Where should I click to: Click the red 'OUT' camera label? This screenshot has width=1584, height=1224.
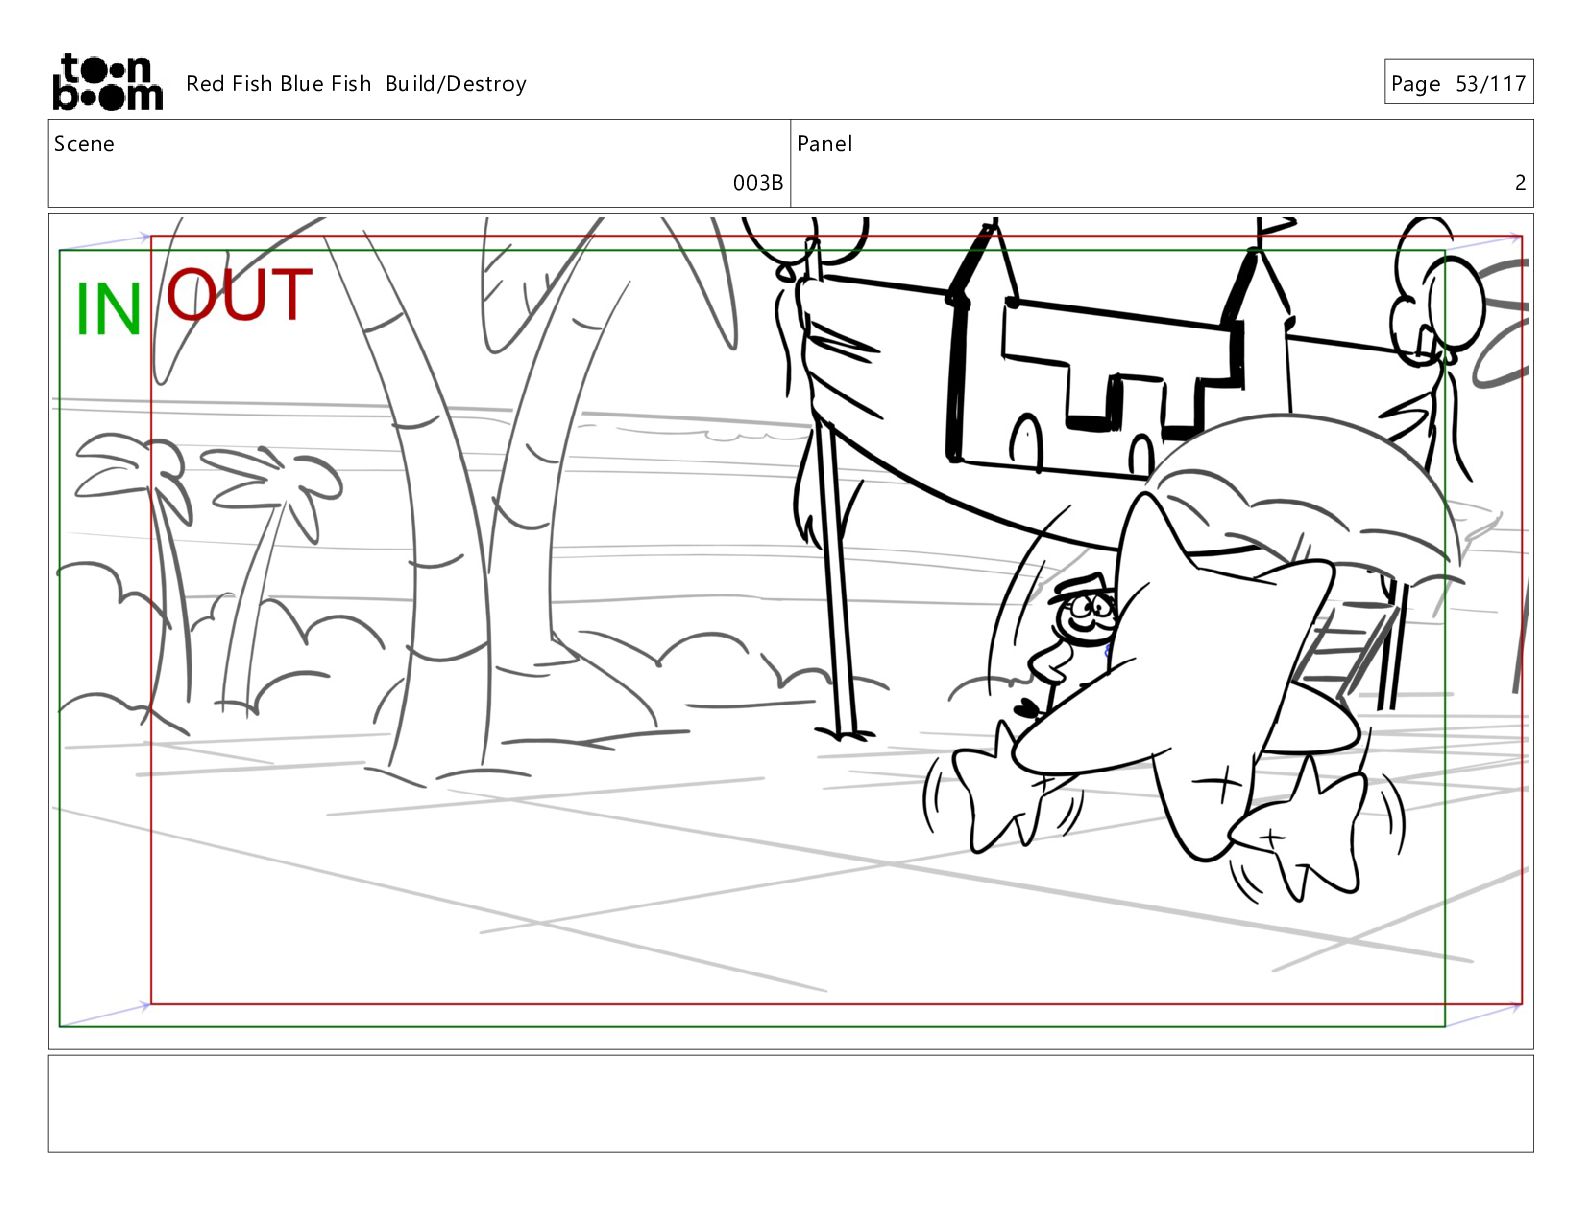[240, 294]
